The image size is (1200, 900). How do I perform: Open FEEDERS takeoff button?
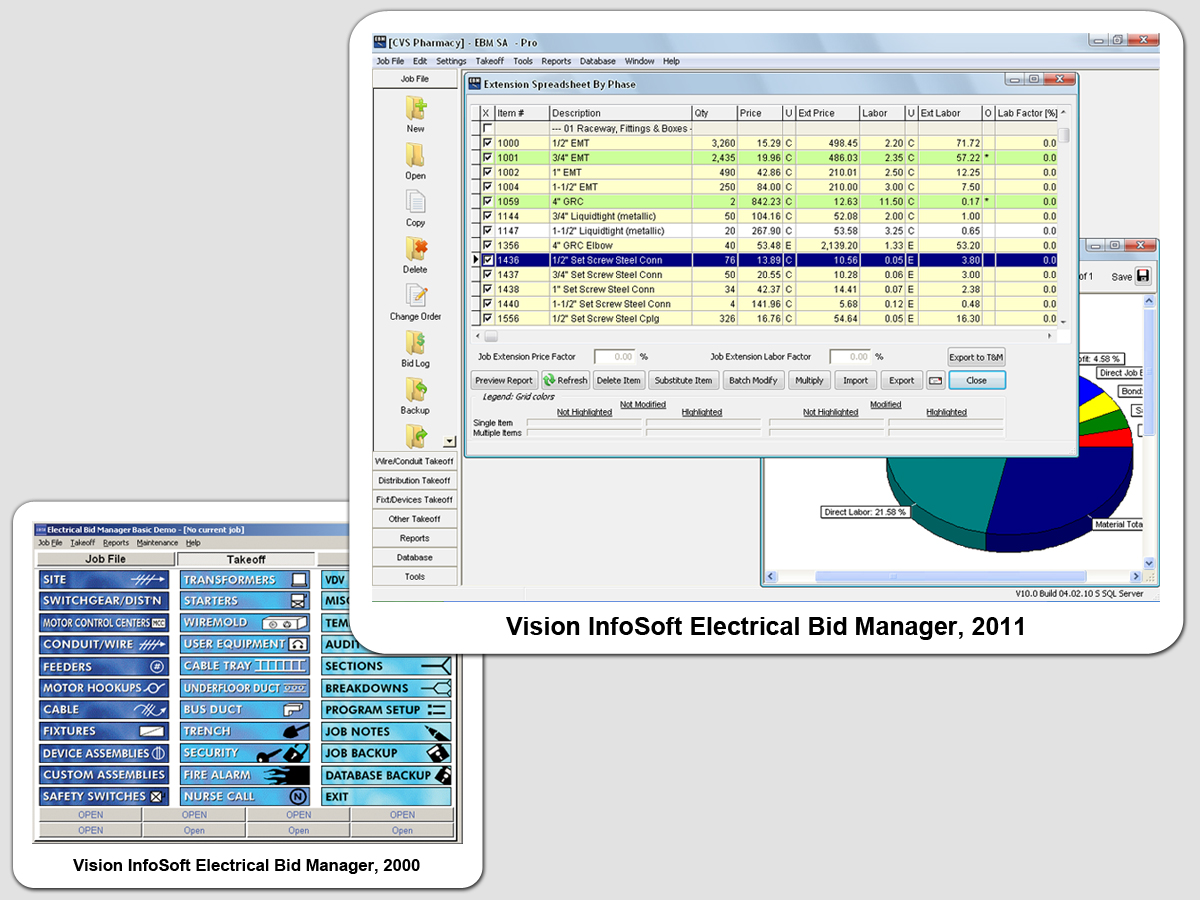(x=106, y=666)
